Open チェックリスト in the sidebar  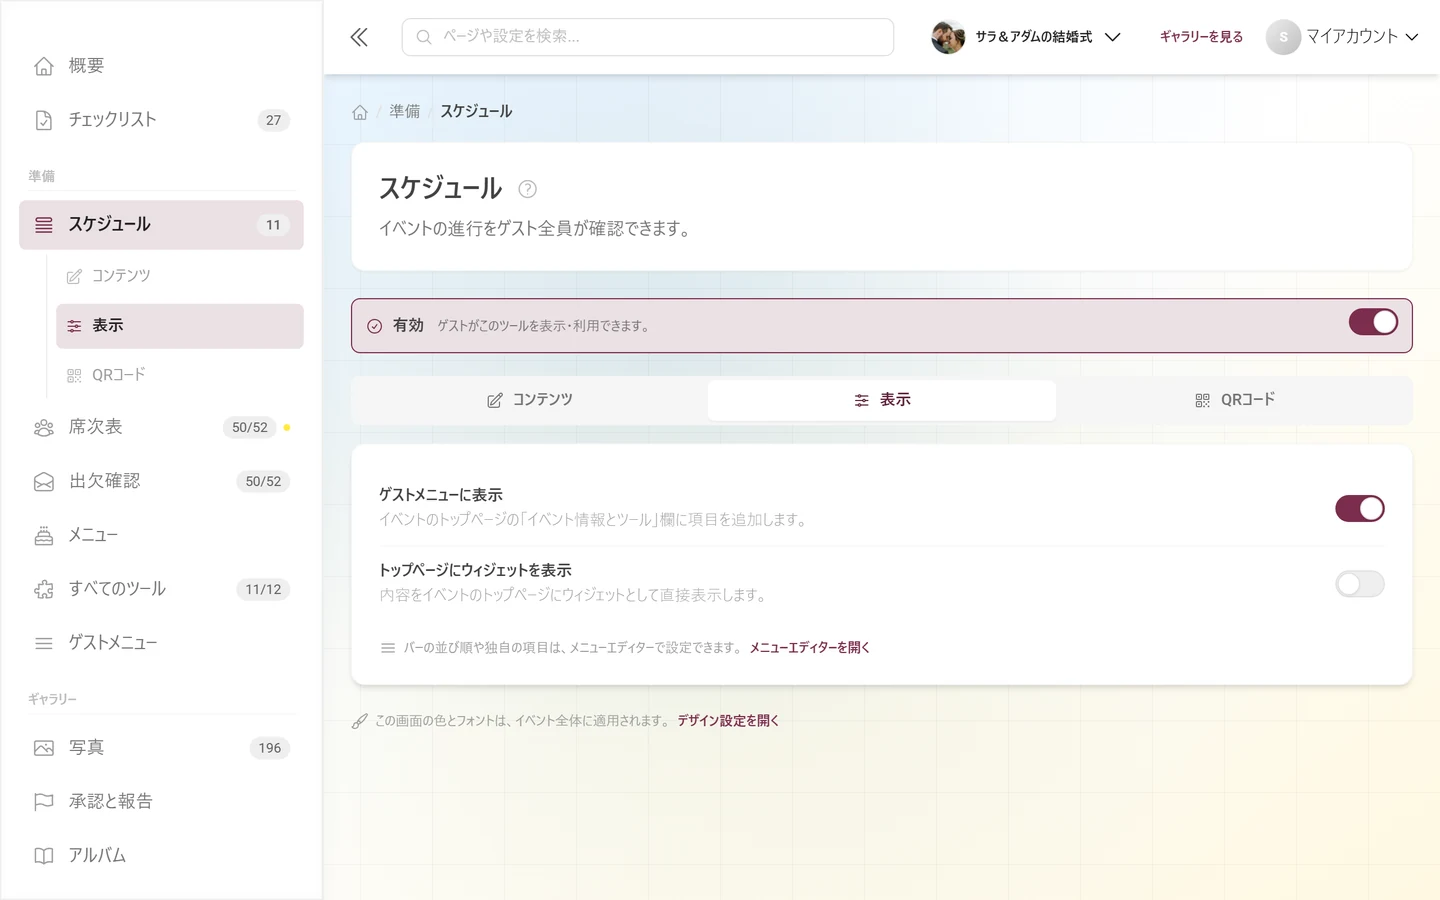(161, 120)
